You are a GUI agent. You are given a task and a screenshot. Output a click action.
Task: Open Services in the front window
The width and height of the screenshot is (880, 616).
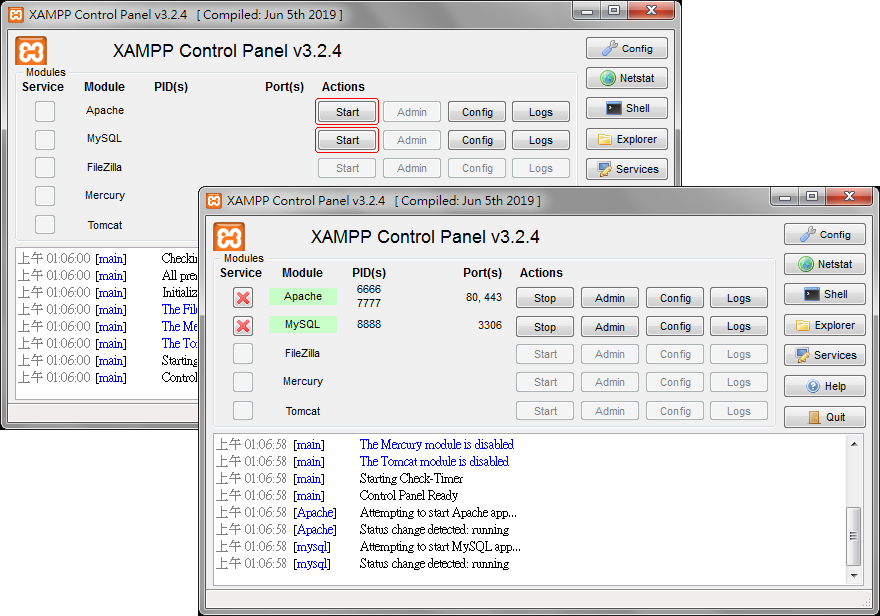click(x=824, y=356)
